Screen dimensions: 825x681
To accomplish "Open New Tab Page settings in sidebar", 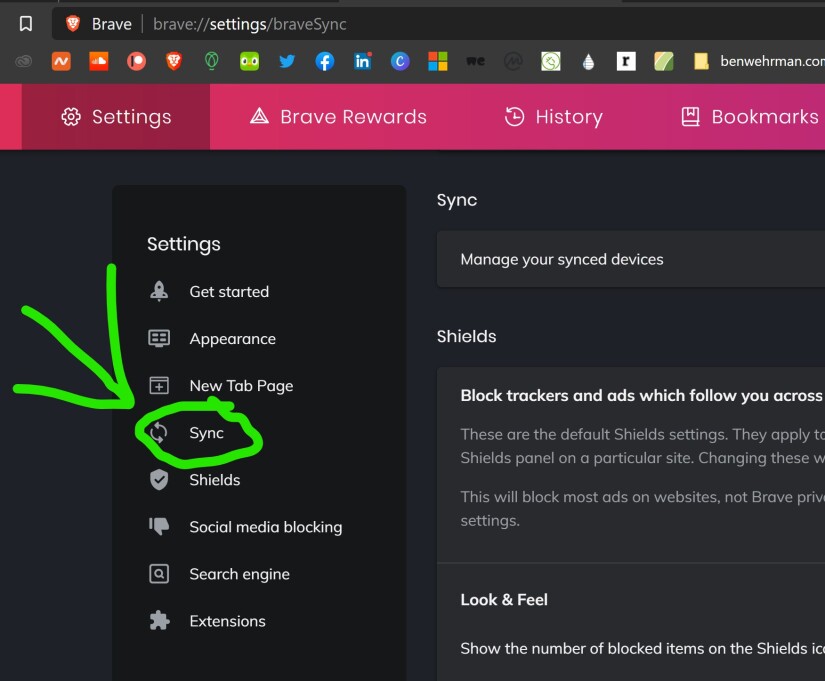I will tap(221, 386).
